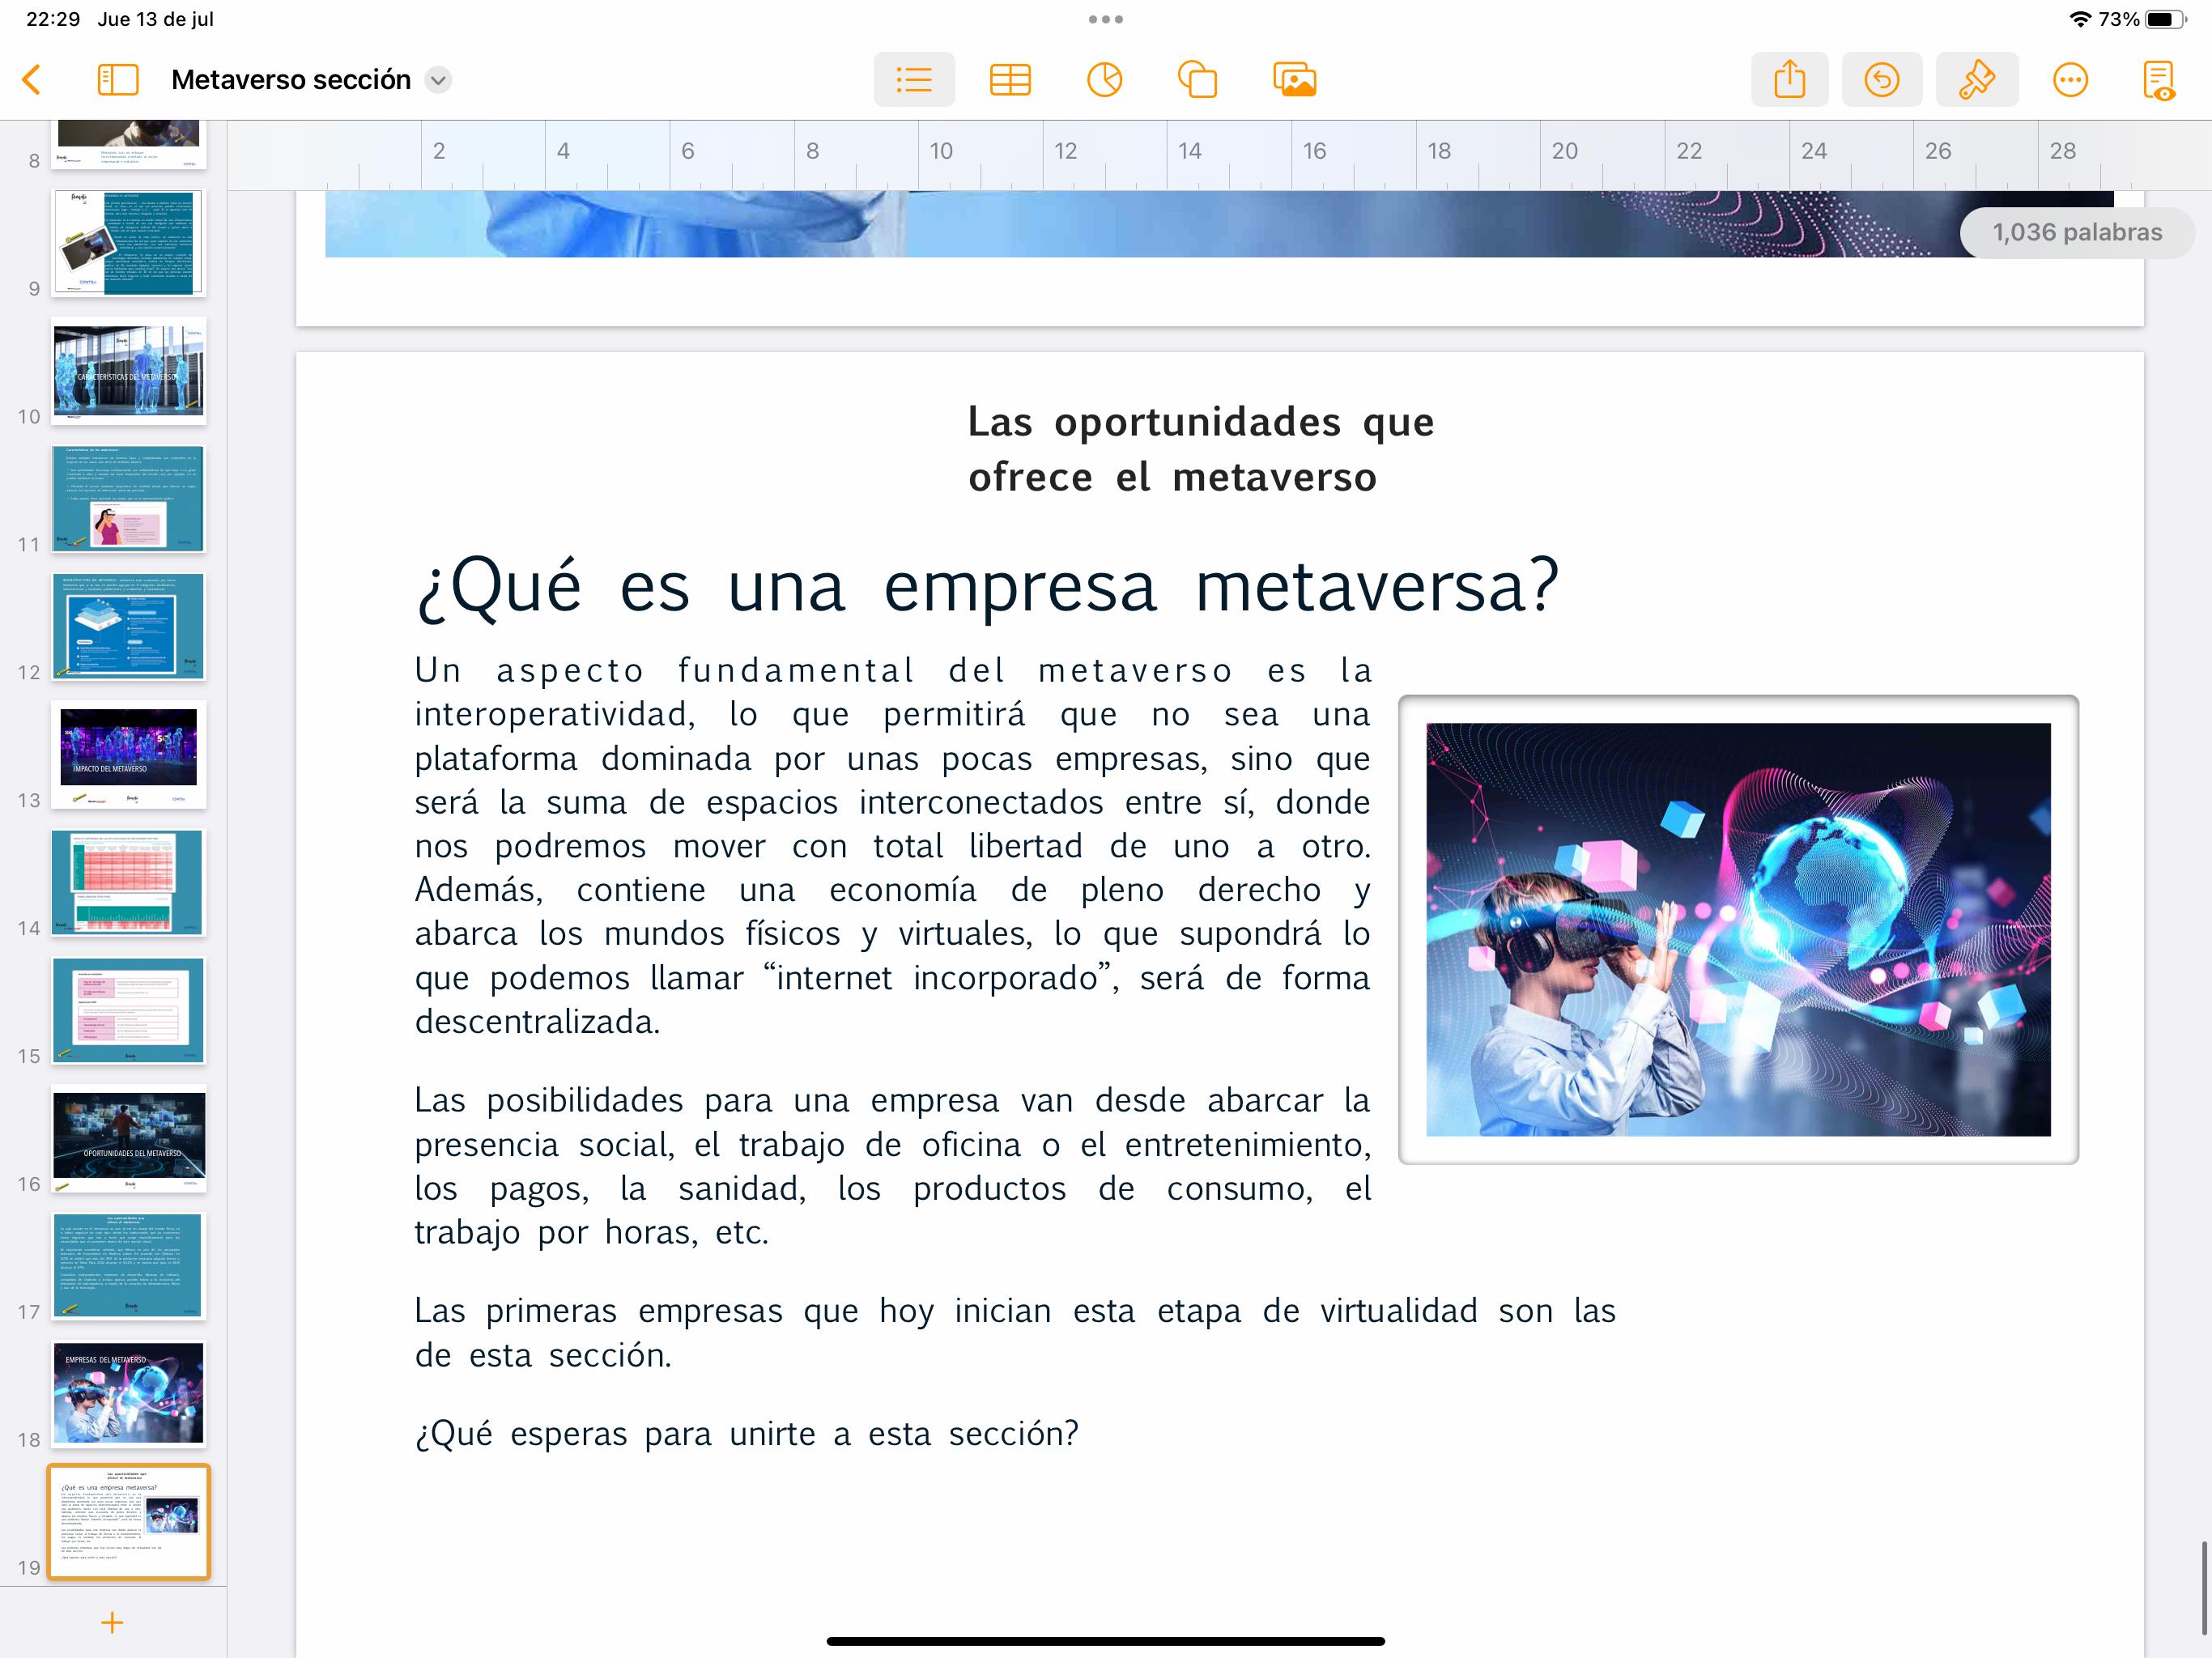Open the More options ellipsis menu
The height and width of the screenshot is (1658, 2212).
(x=2069, y=80)
